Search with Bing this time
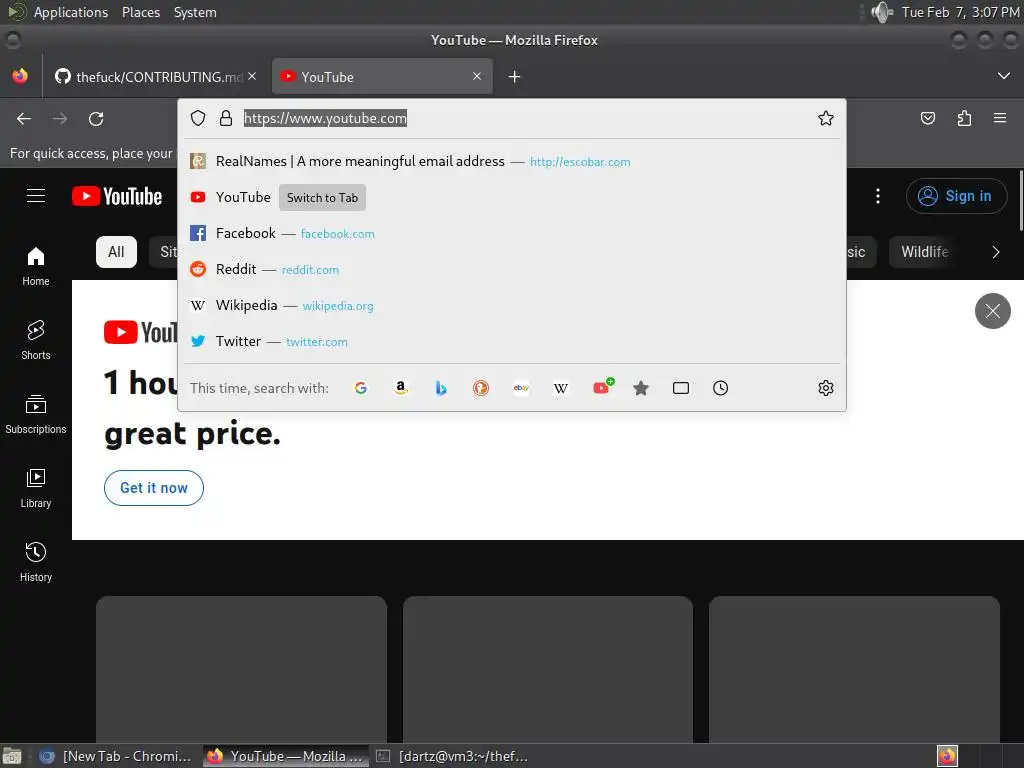Image resolution: width=1024 pixels, height=768 pixels. tap(441, 388)
